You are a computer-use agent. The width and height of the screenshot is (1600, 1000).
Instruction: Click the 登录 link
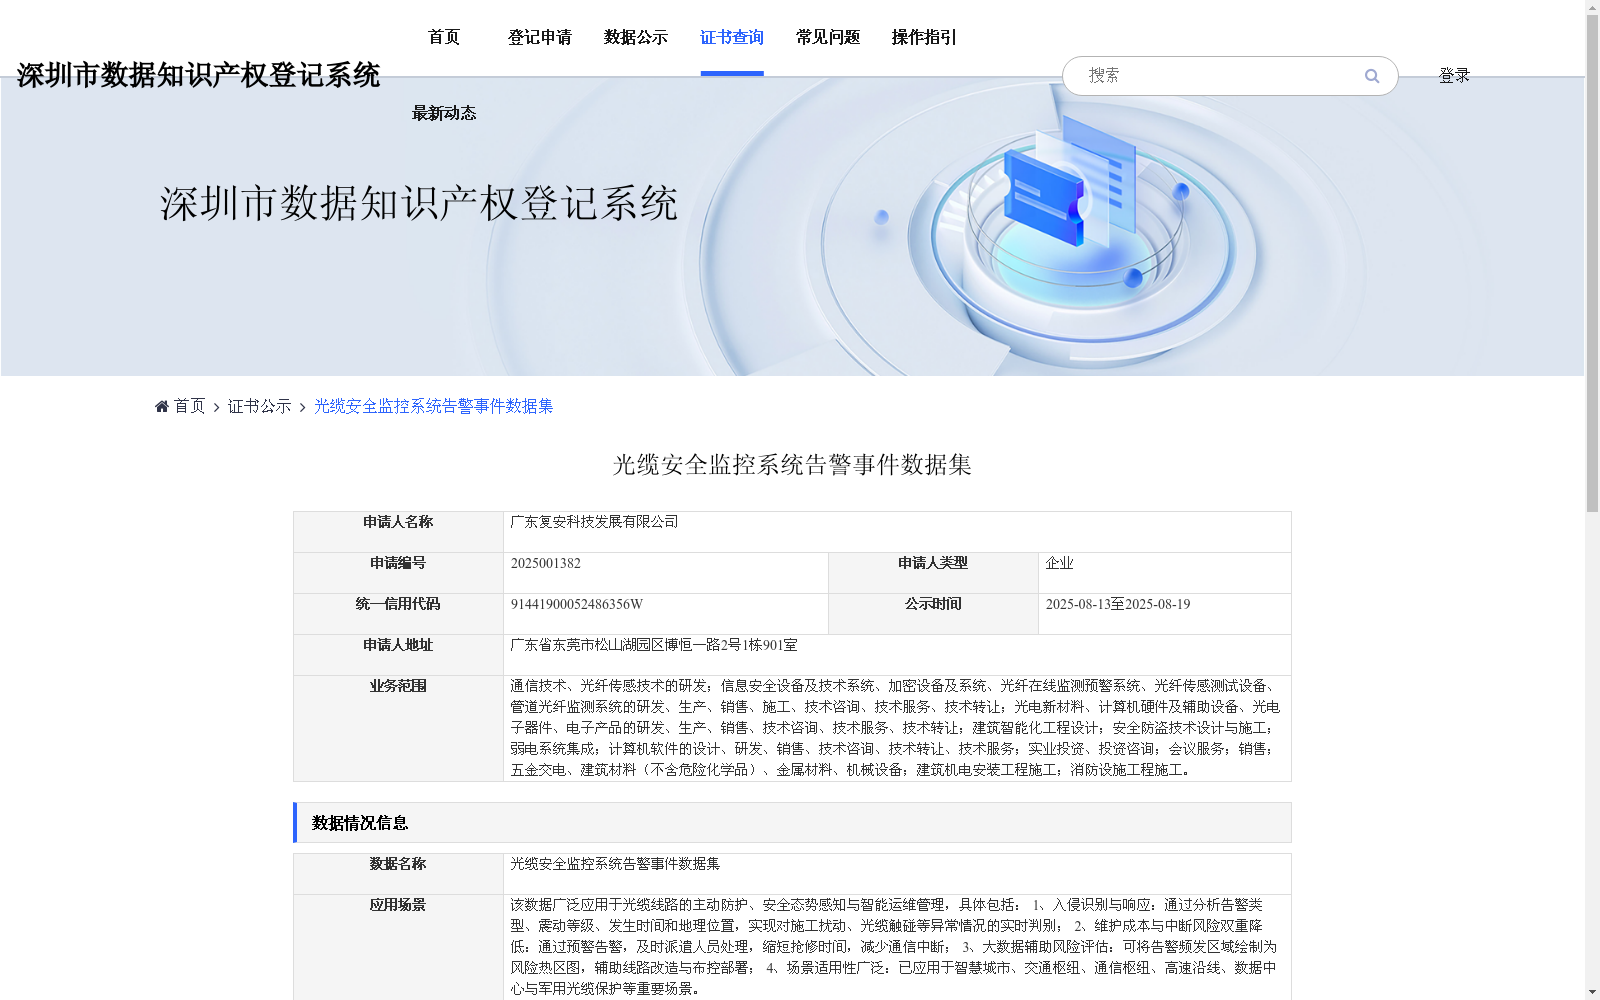pos(1454,76)
